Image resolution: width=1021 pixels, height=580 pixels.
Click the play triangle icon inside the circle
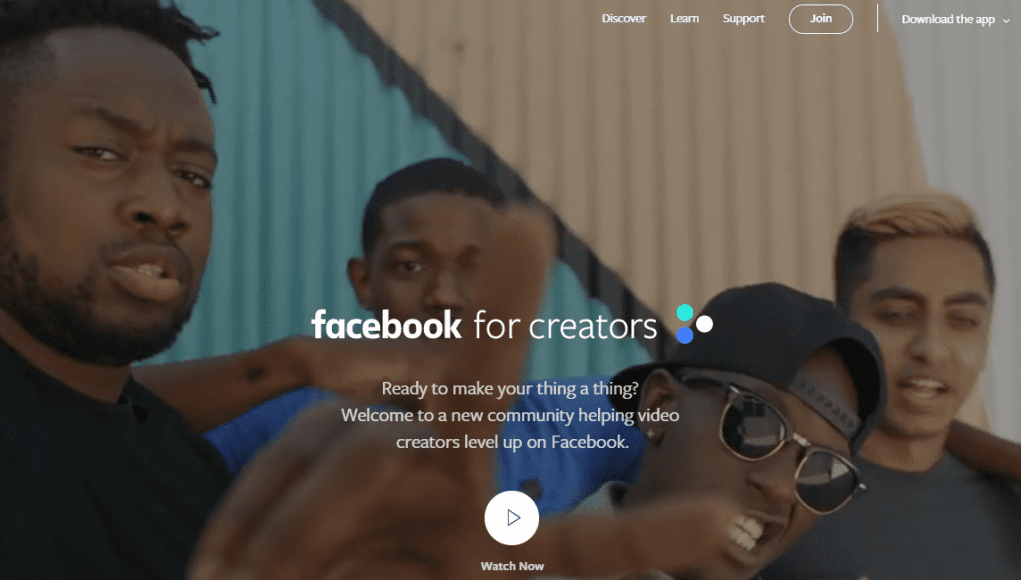click(514, 518)
